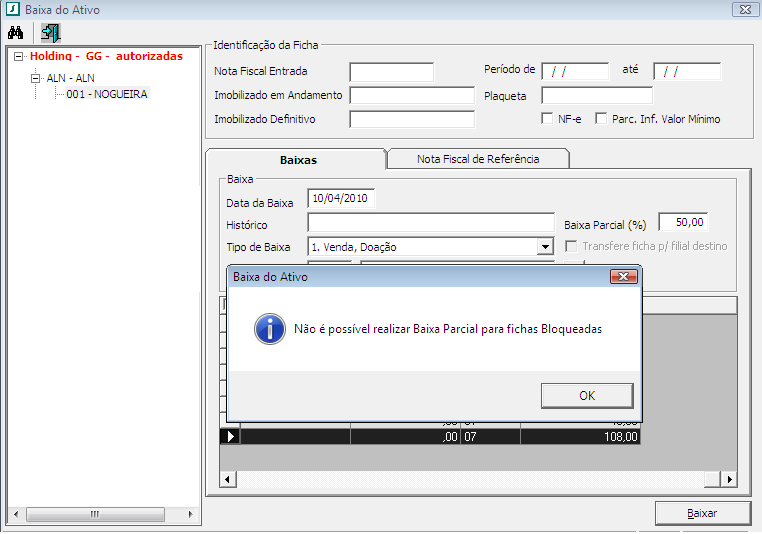Click the exit door toolbar icon
Image resolution: width=762 pixels, height=534 pixels.
51,33
